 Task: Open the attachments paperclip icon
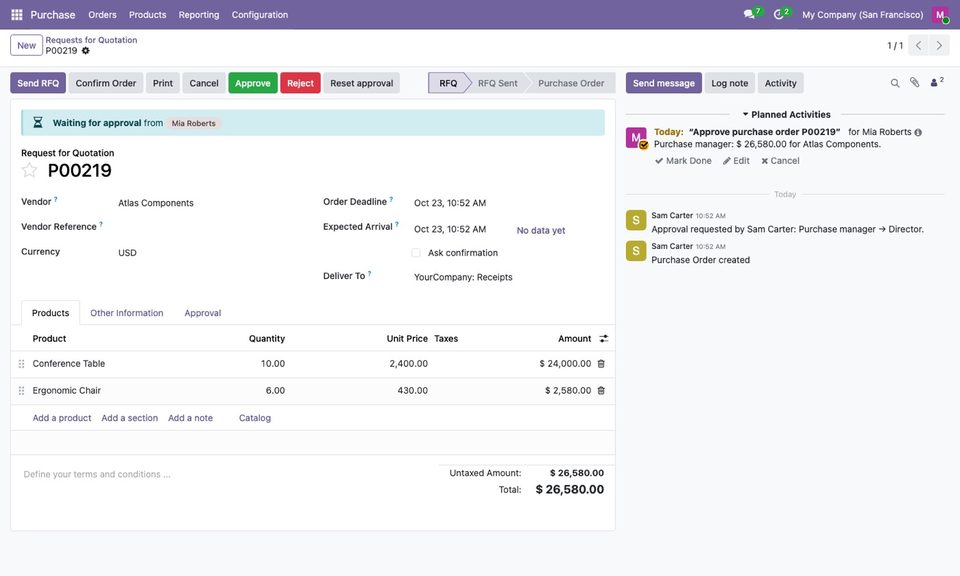(915, 83)
